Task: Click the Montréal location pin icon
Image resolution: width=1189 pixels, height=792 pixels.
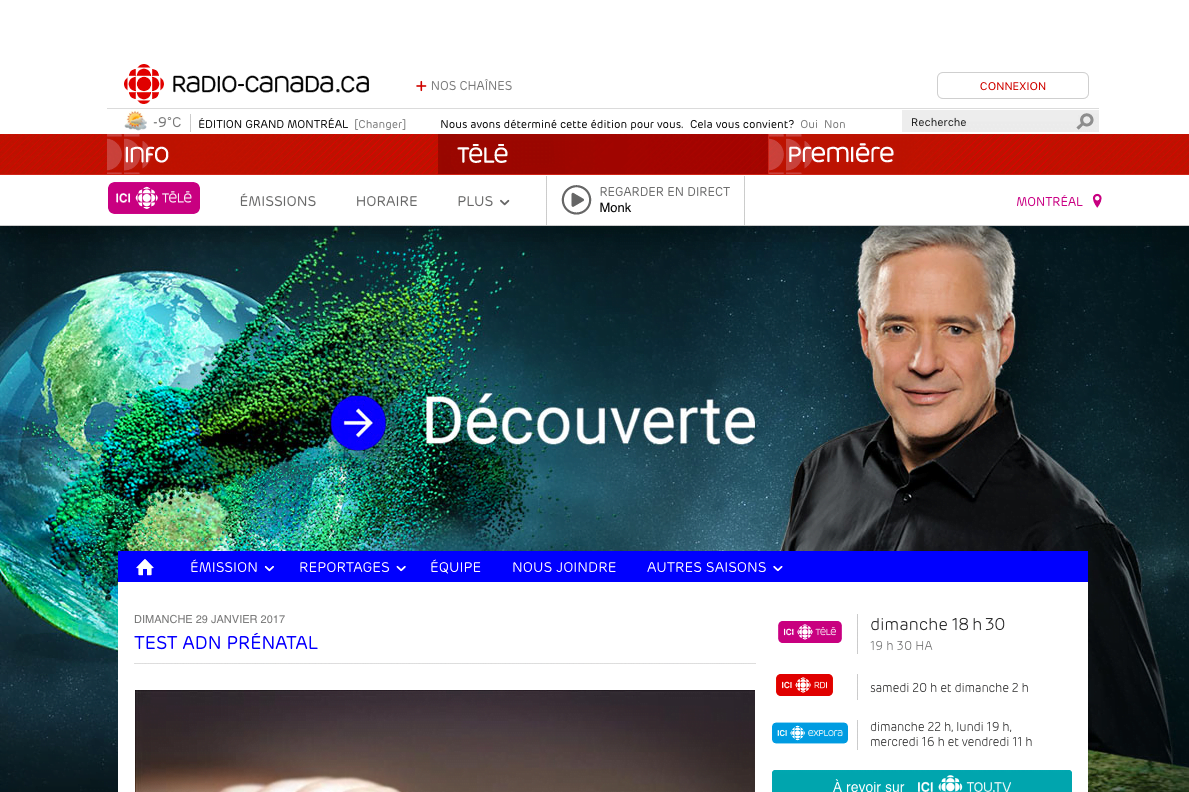Action: click(x=1096, y=201)
